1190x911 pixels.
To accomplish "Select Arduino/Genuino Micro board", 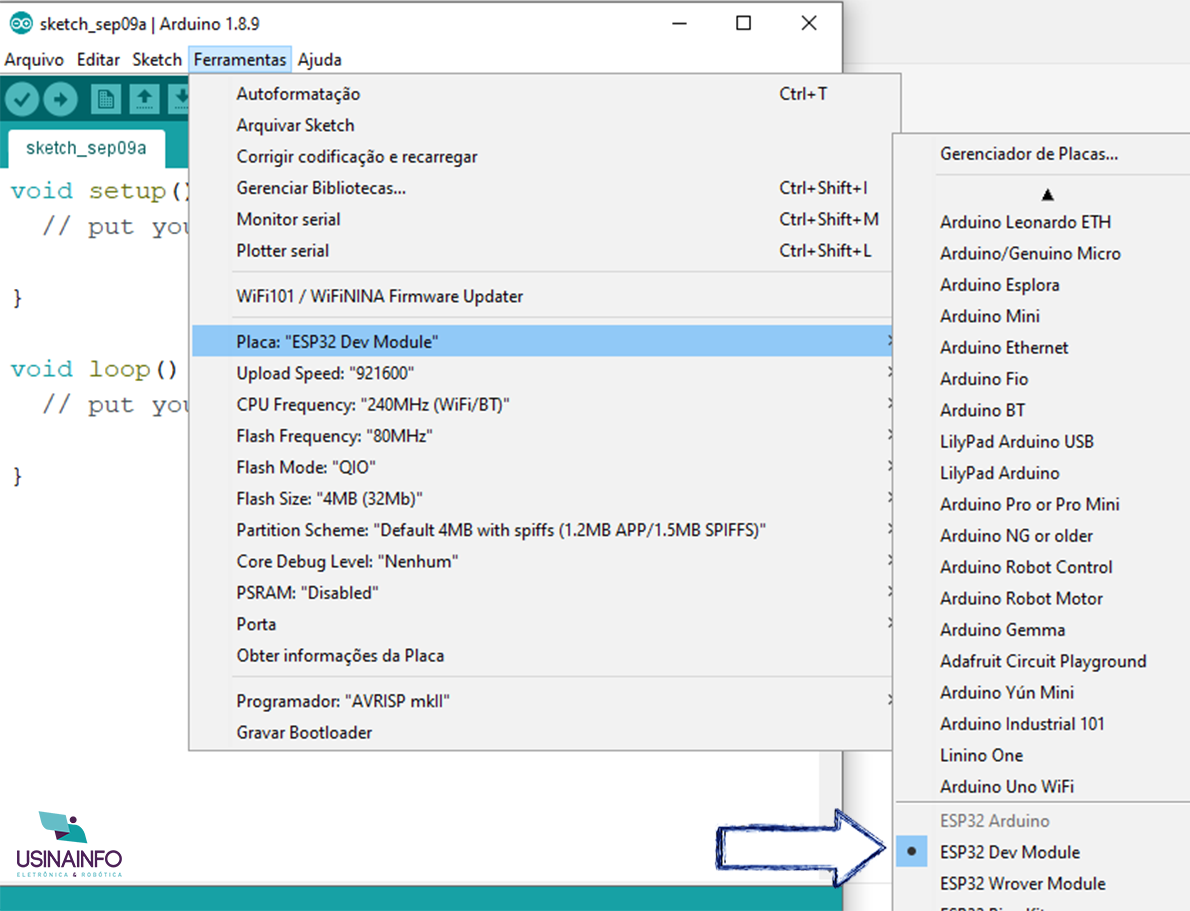I will point(1043,254).
